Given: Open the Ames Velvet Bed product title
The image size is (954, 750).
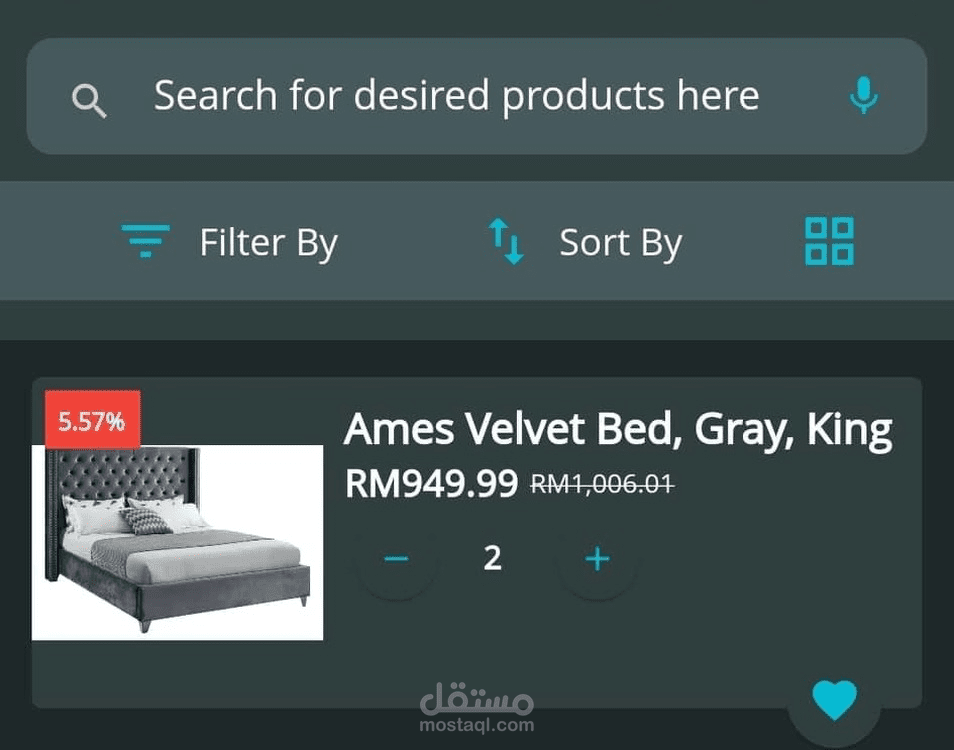Looking at the screenshot, I should tap(617, 430).
